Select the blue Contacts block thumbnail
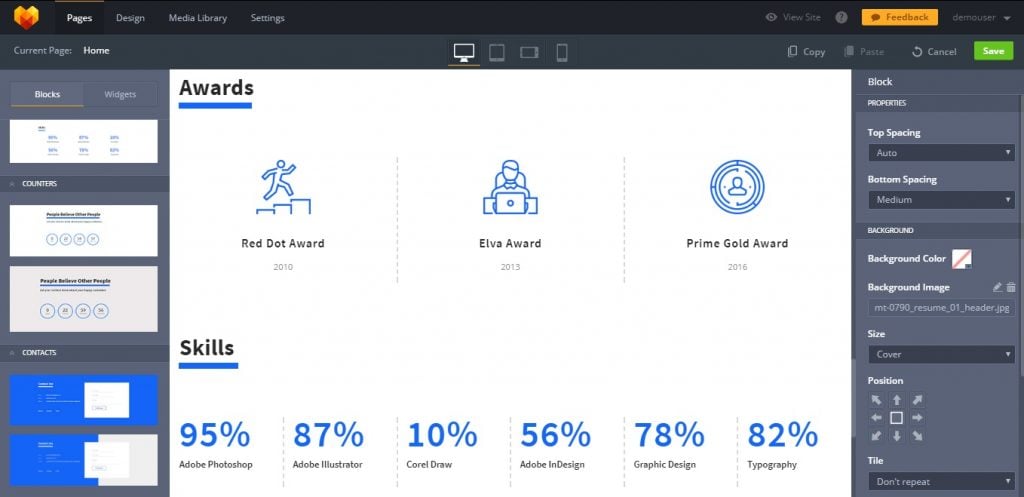Viewport: 1024px width, 497px height. (x=84, y=398)
